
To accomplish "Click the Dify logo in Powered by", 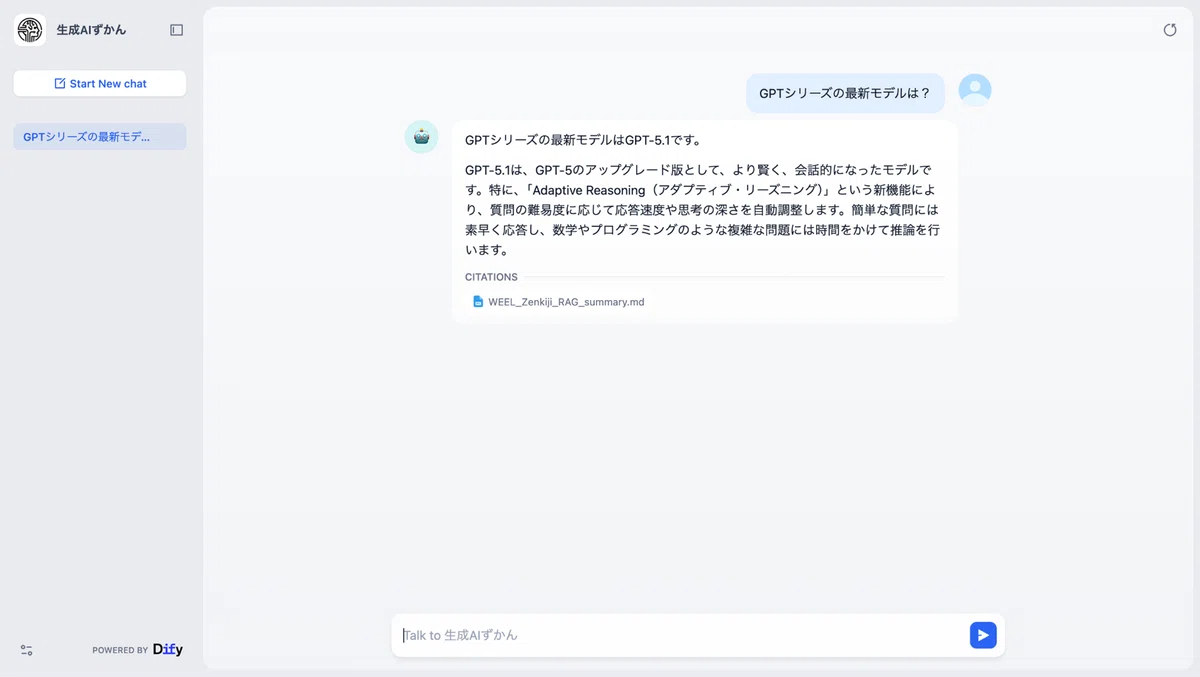I will [168, 649].
